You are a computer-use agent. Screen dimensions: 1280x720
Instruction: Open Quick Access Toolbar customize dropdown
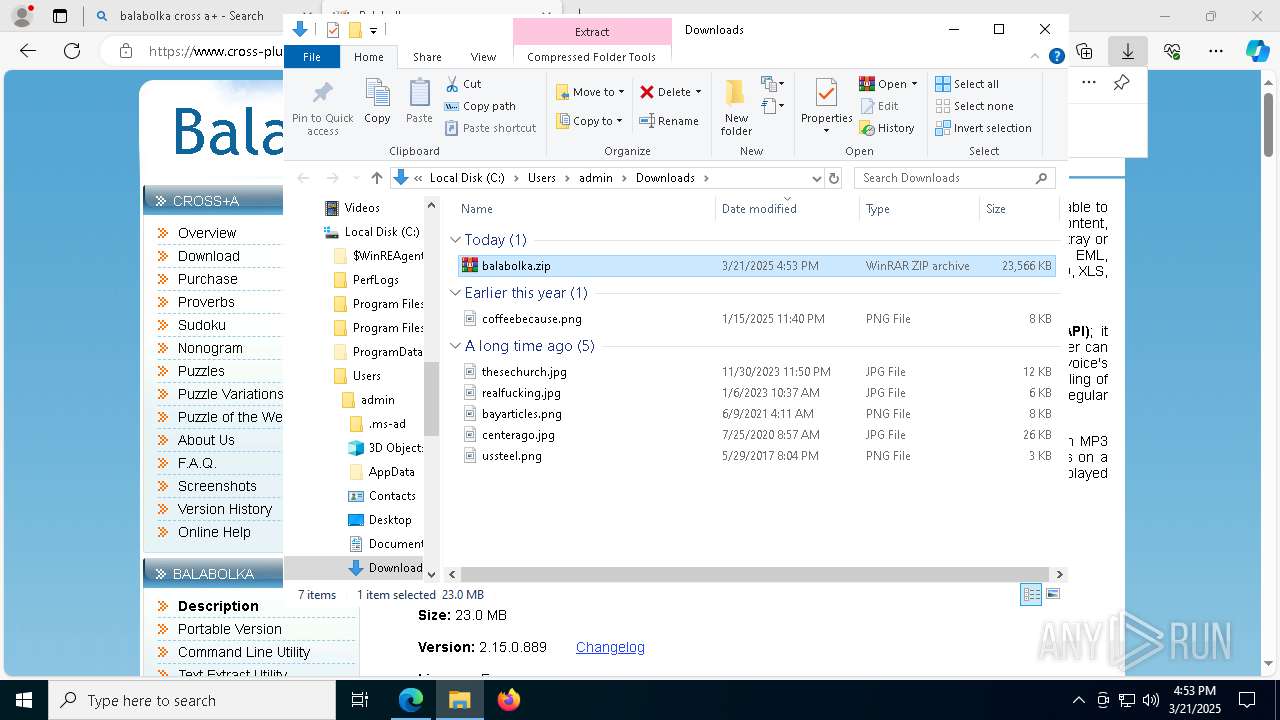click(373, 30)
